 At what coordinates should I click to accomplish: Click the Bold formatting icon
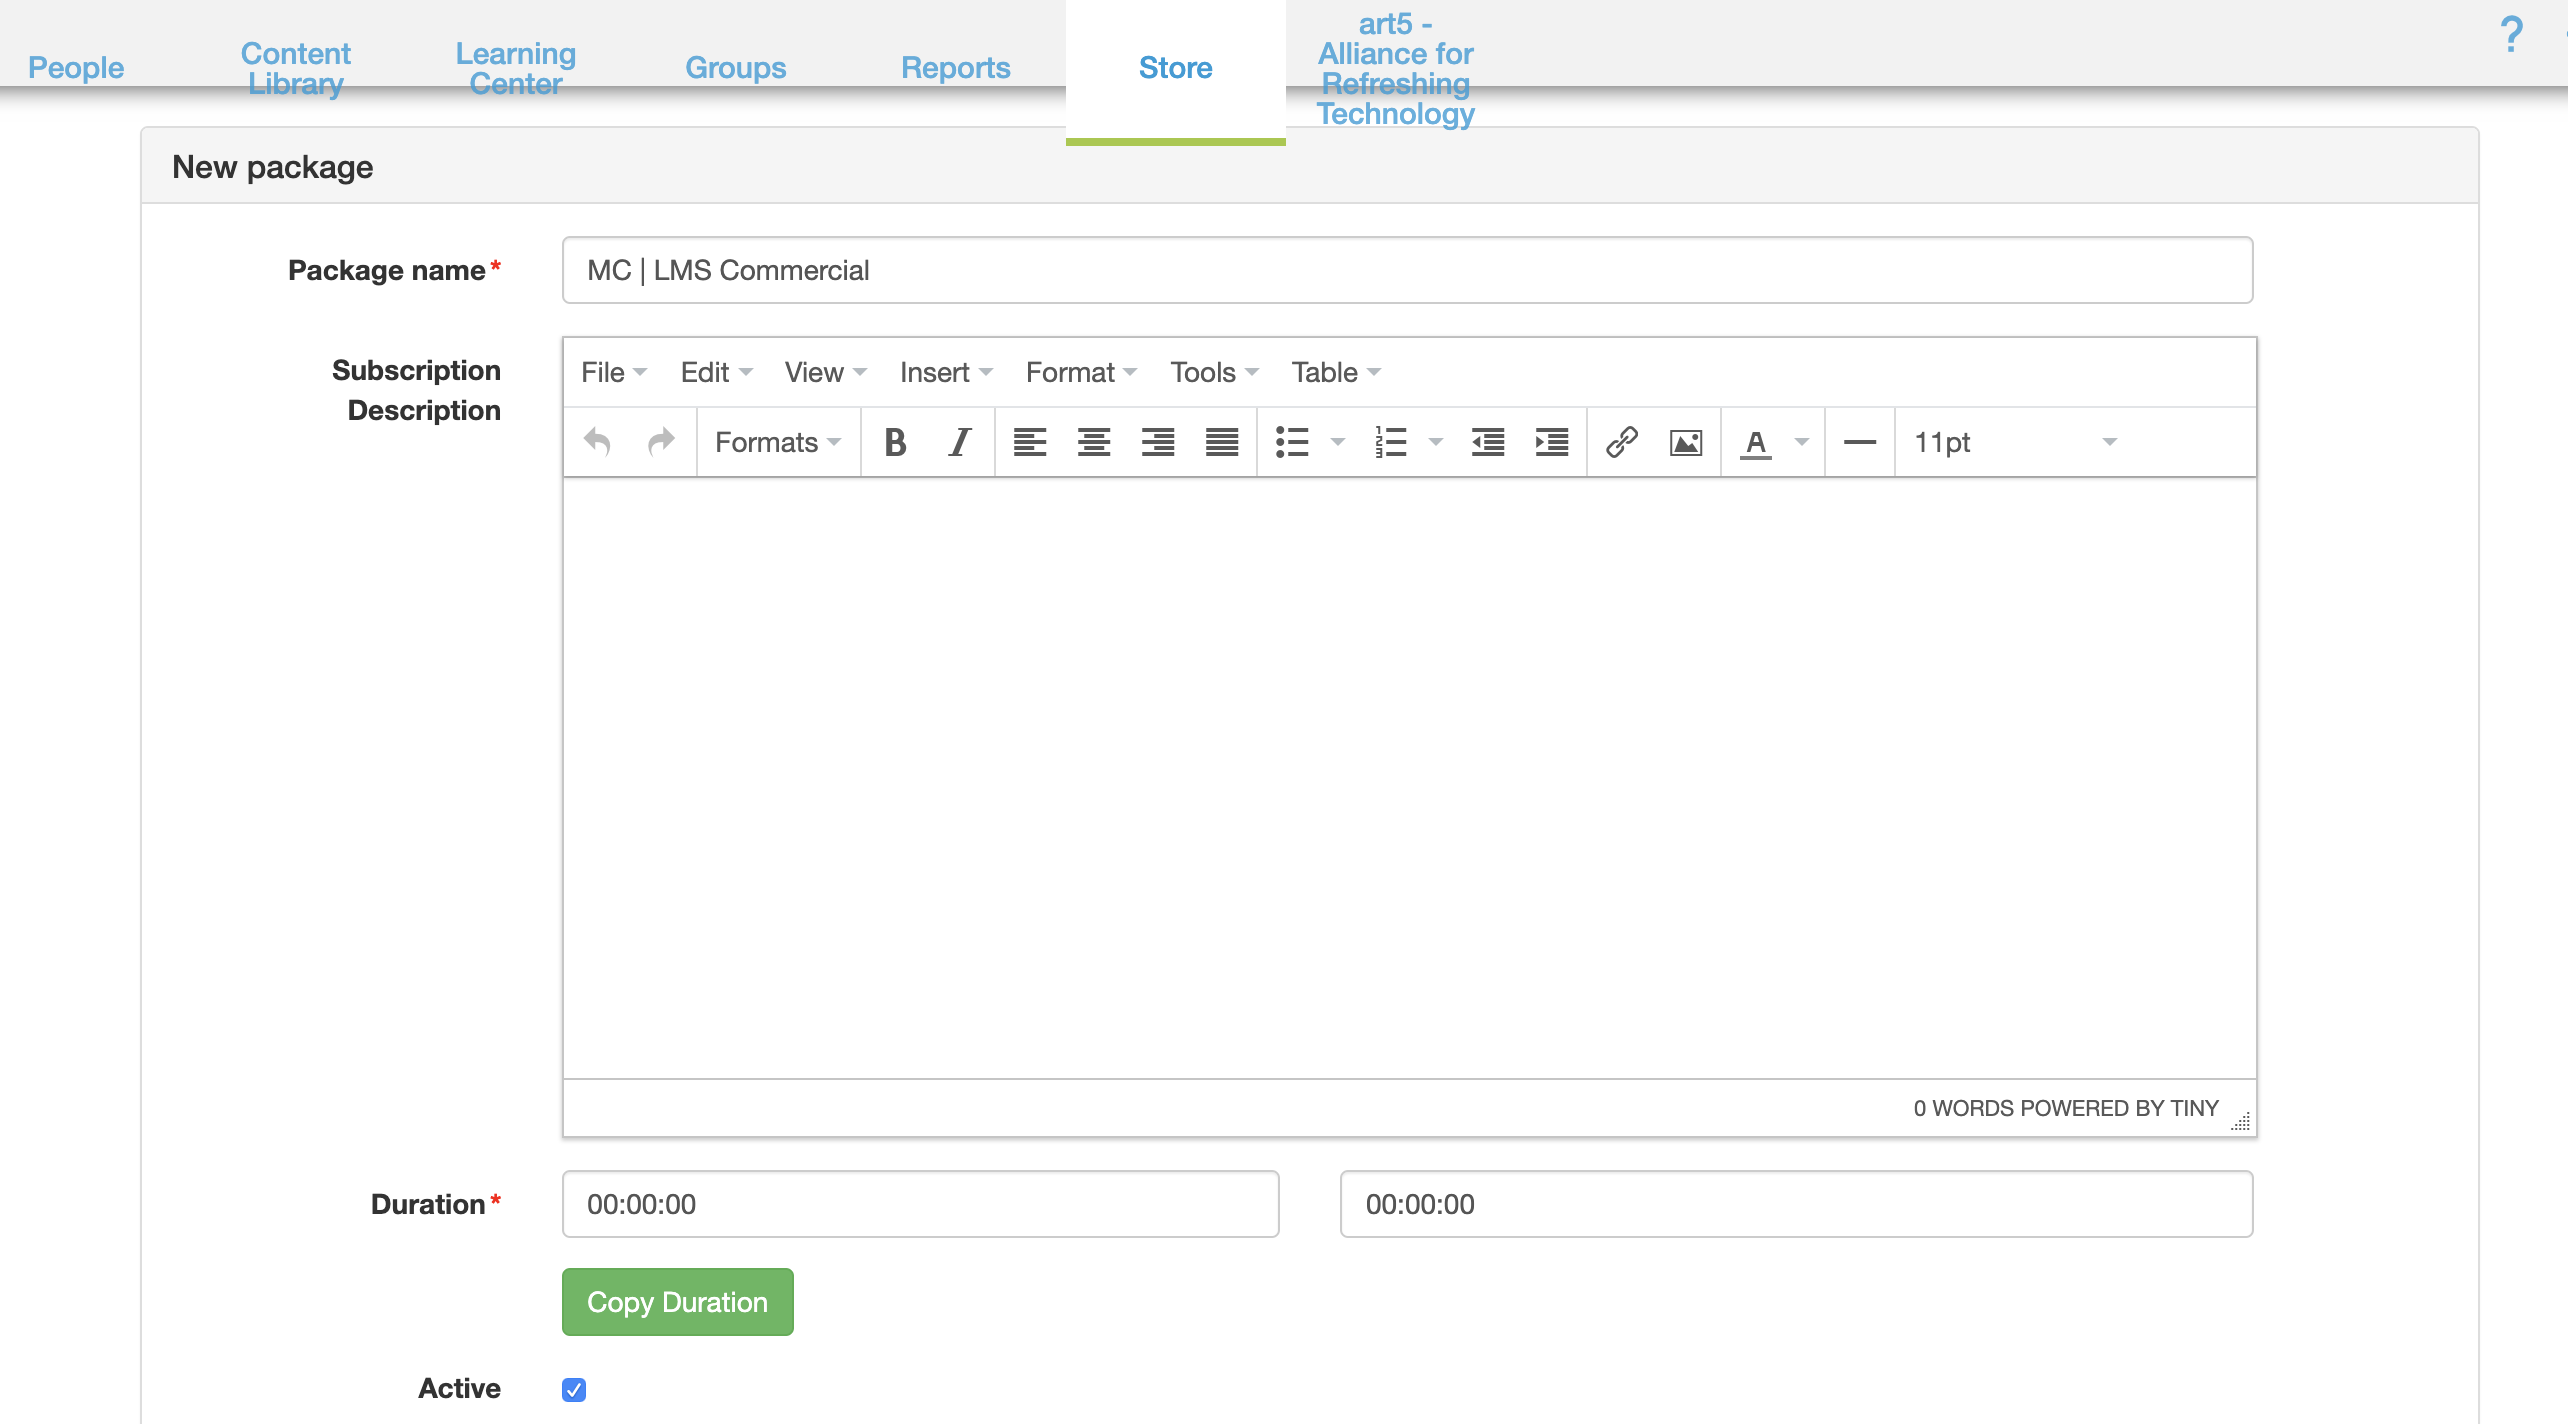pyautogui.click(x=895, y=442)
